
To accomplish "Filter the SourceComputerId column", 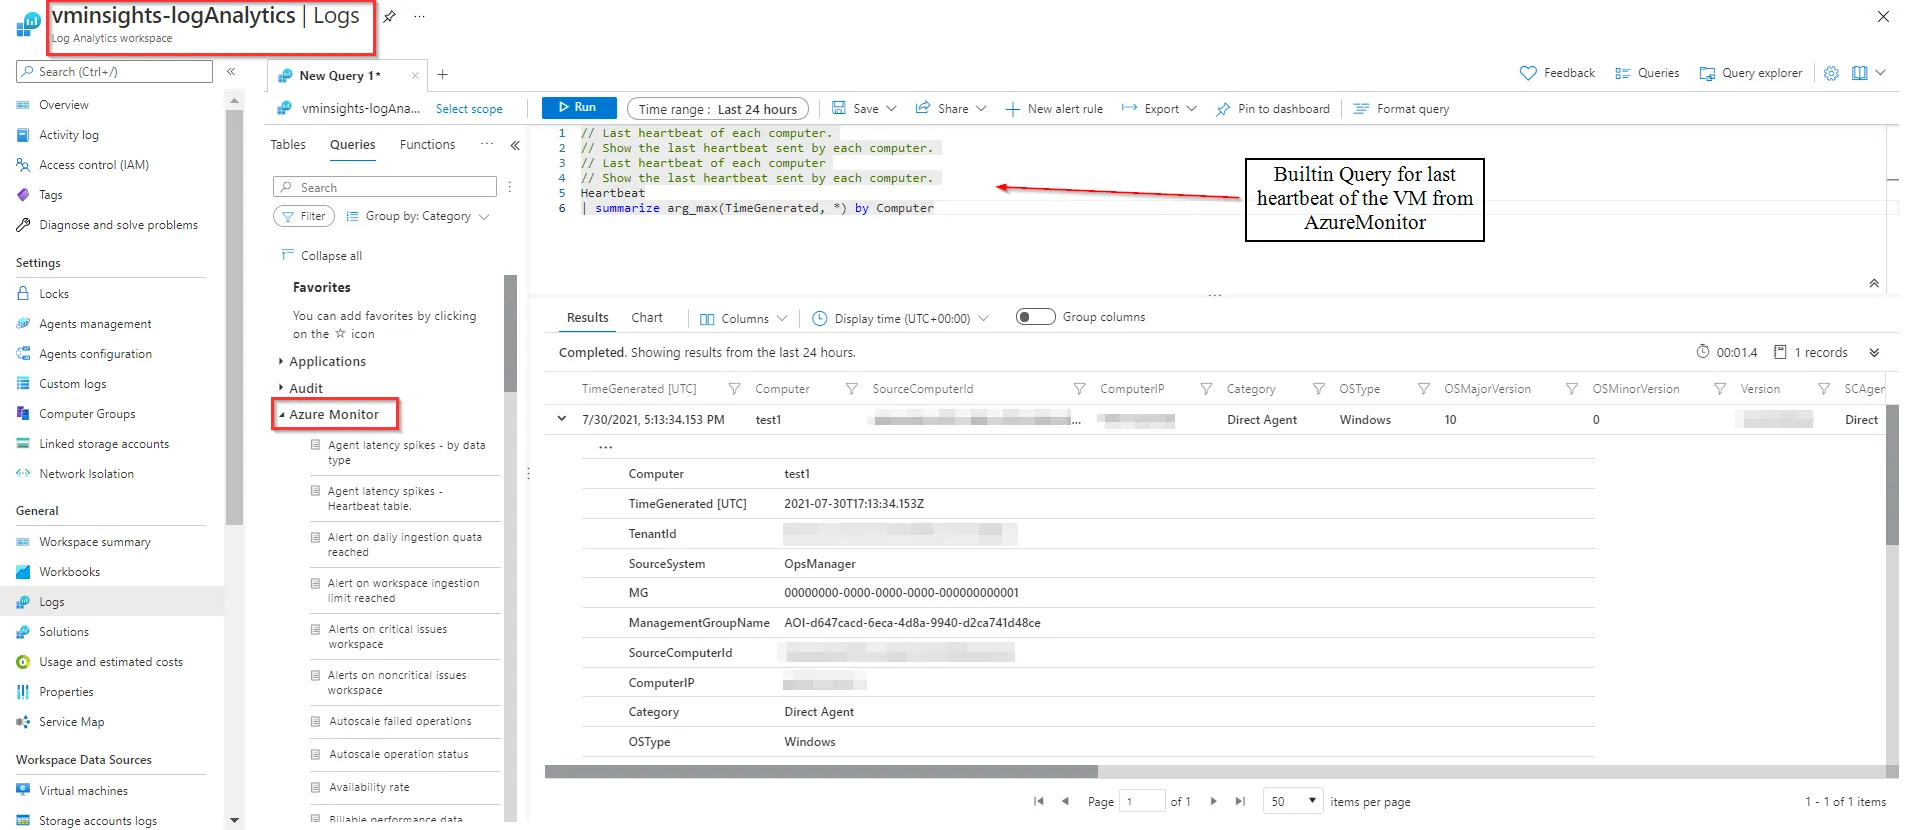I will 1079,389.
